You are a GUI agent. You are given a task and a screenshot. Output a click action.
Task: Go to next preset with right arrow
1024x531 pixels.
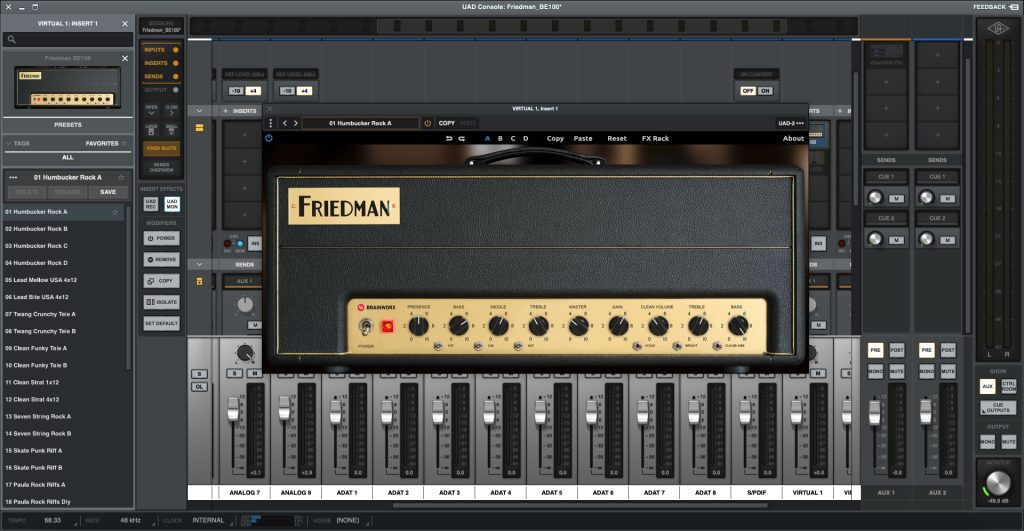click(x=295, y=123)
